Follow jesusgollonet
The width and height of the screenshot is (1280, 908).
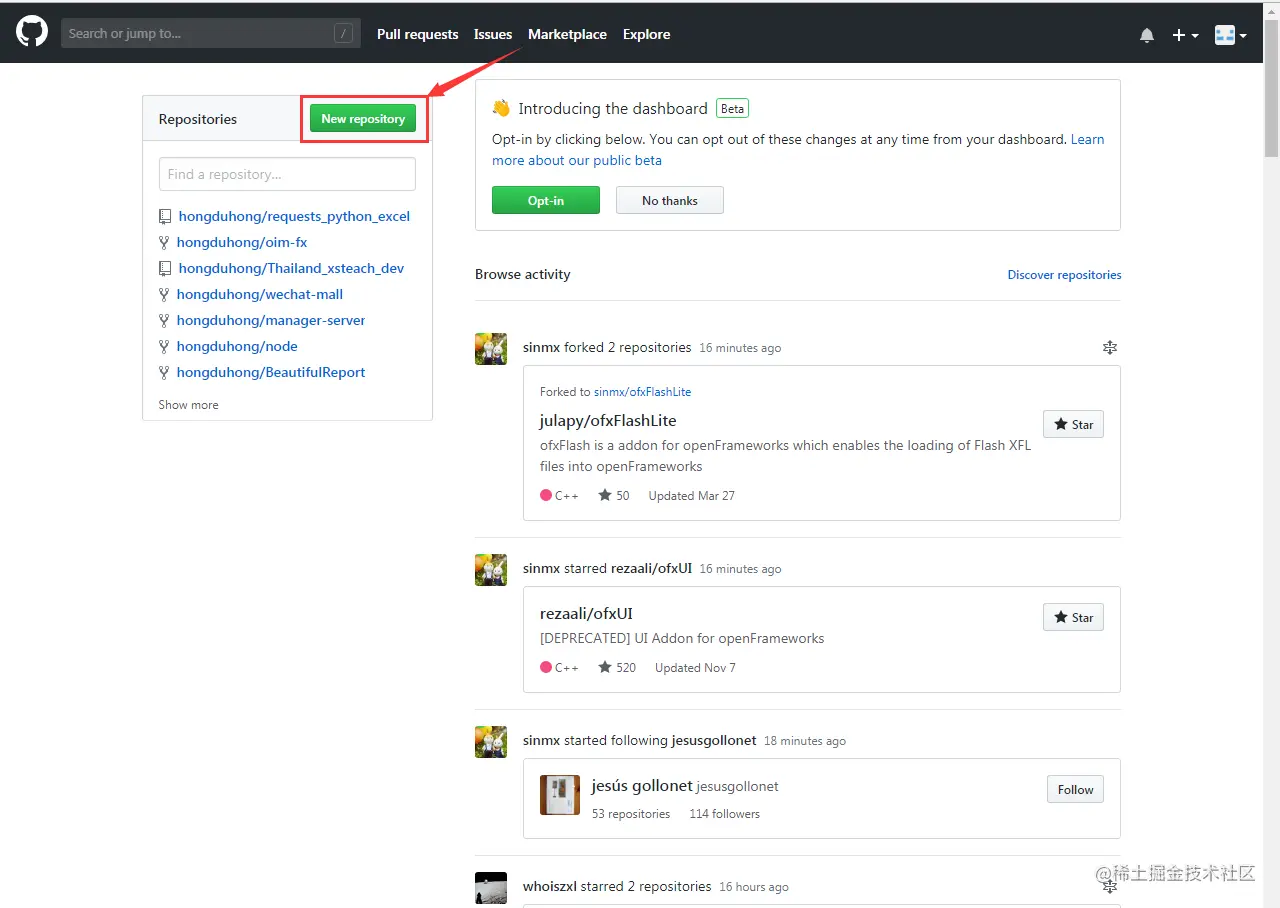tap(1076, 790)
